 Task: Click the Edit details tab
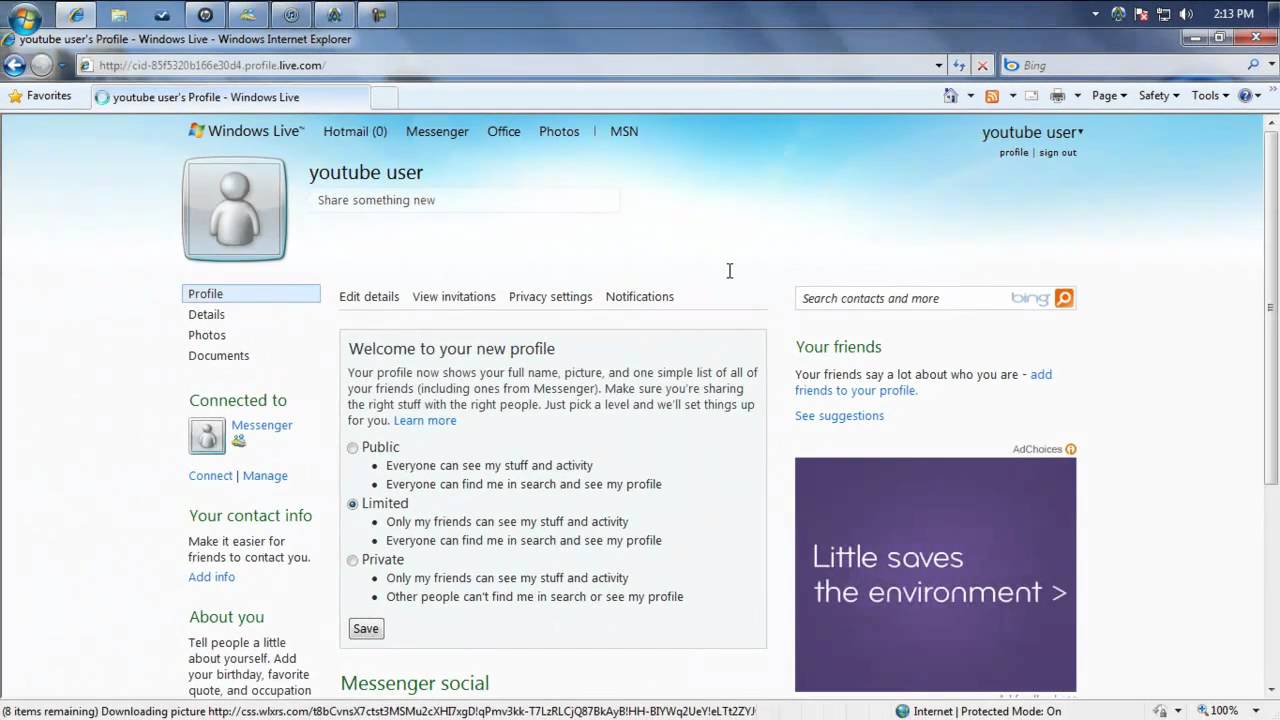coord(369,297)
